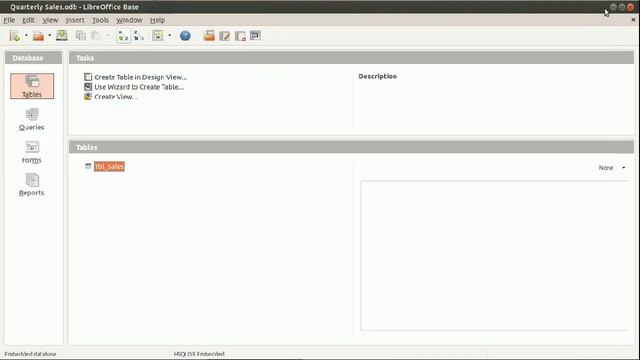
Task: Click the Form toolbar icon
Action: click(158, 36)
